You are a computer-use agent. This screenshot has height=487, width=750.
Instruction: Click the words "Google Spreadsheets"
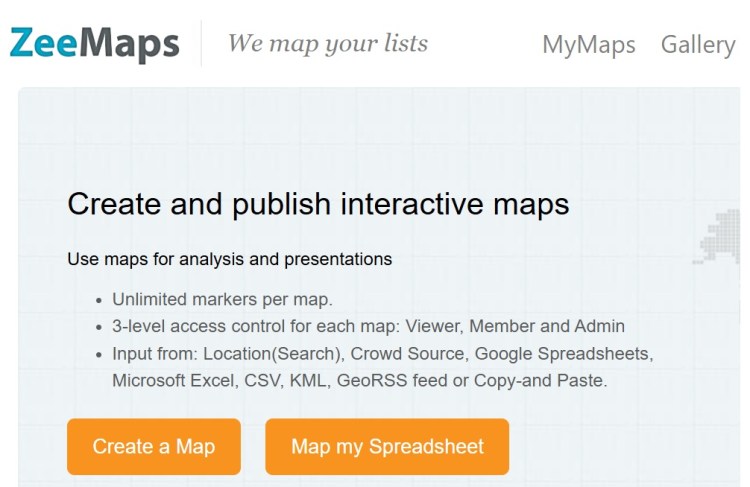563,353
